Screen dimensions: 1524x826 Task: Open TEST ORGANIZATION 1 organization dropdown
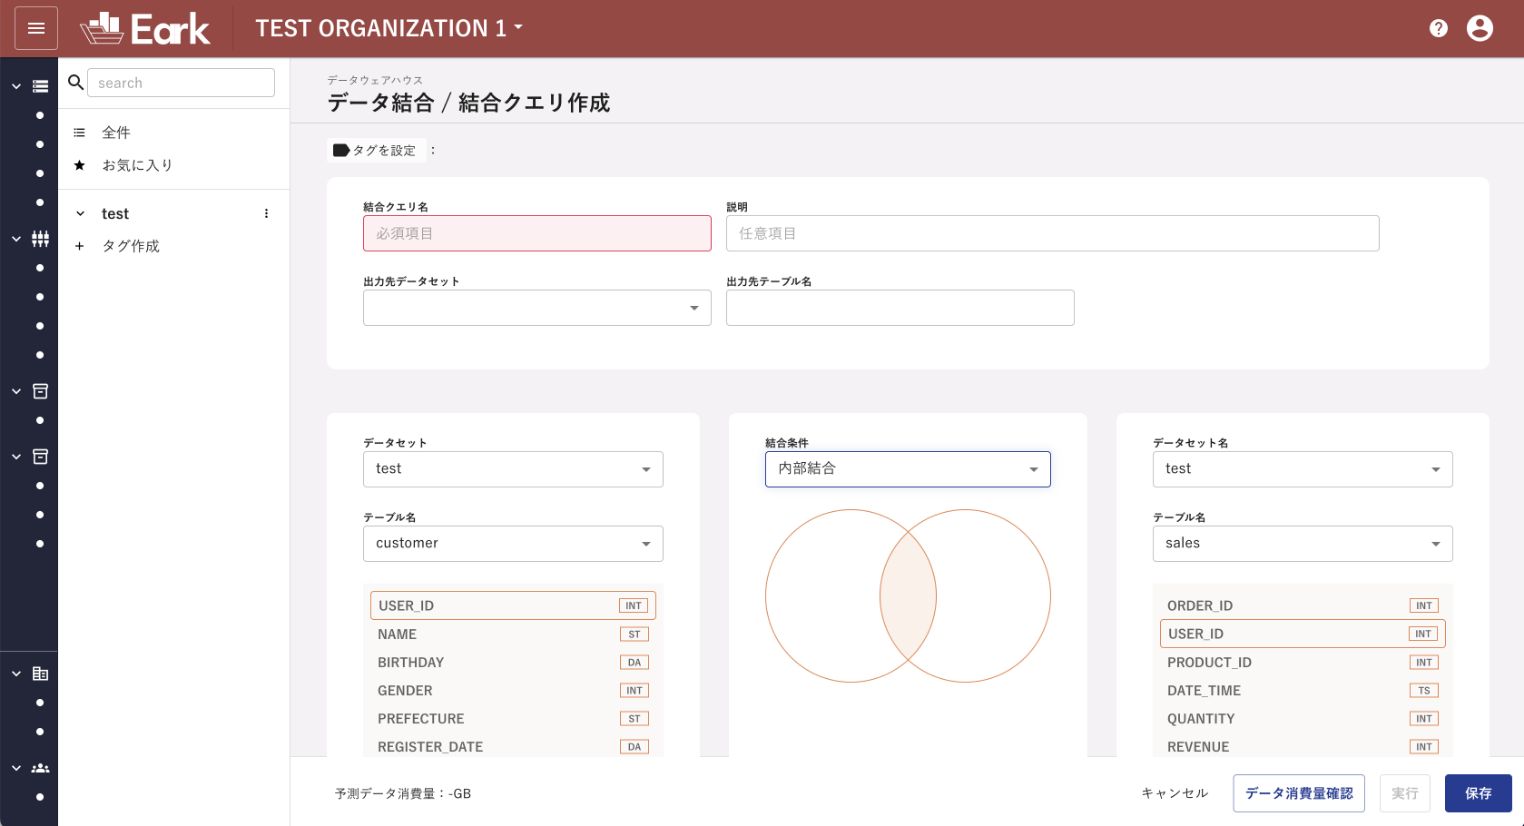(x=389, y=28)
